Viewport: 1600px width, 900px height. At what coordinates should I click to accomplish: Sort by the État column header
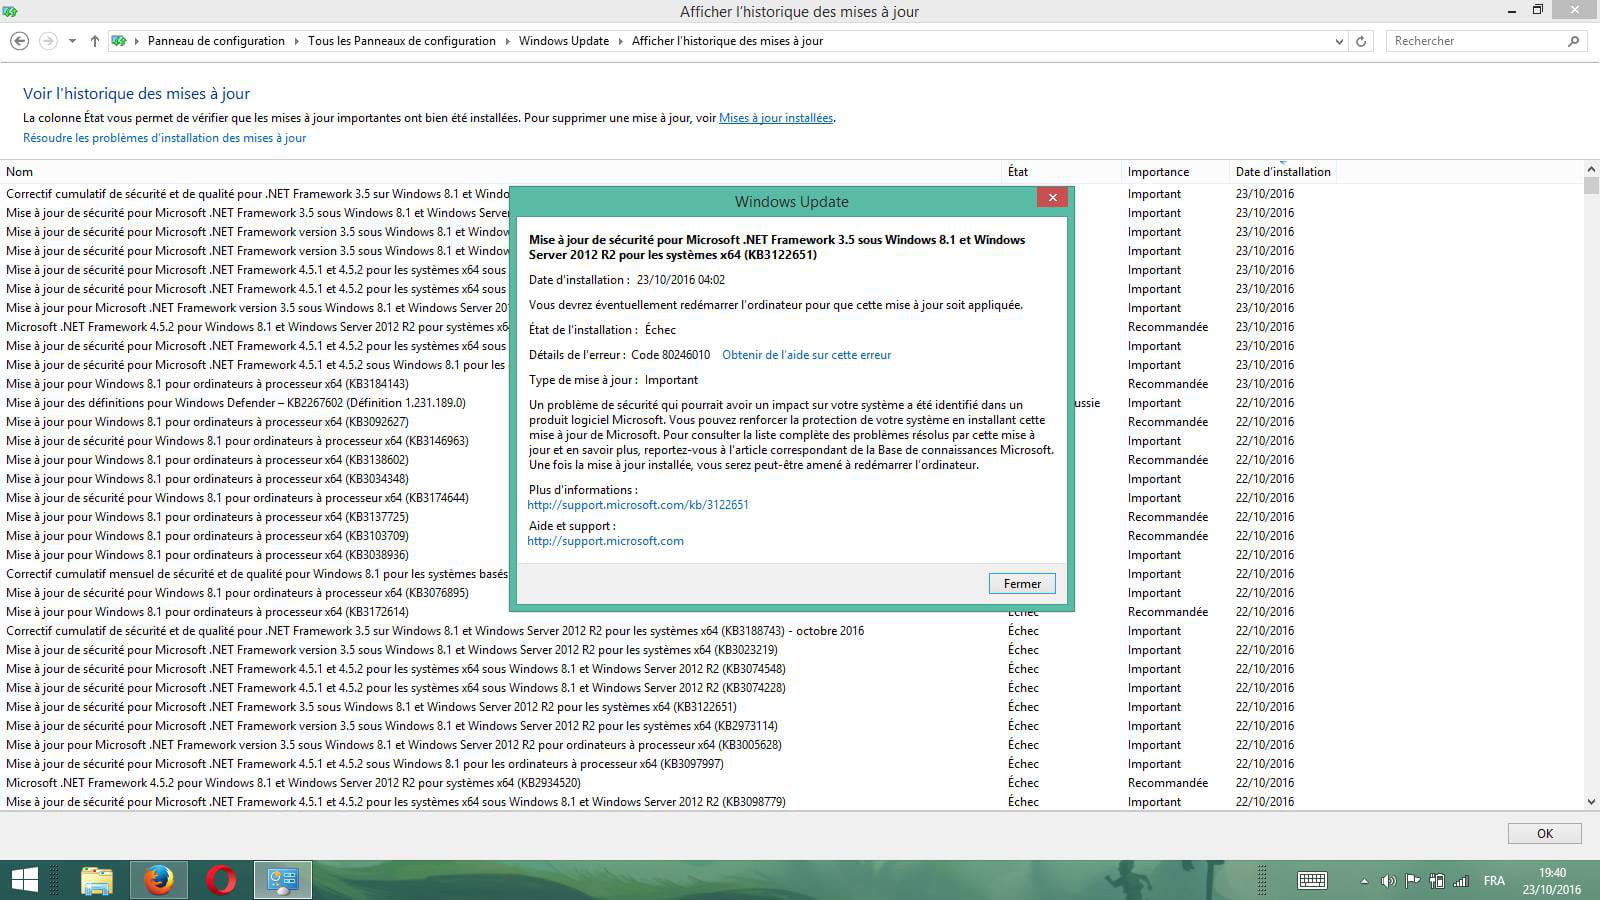click(1062, 172)
